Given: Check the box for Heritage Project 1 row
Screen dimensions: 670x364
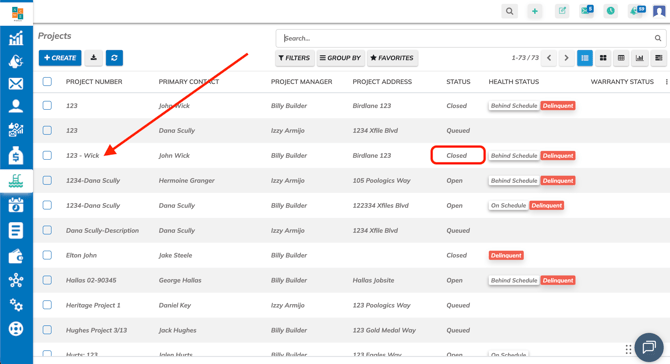Looking at the screenshot, I should 47,305.
